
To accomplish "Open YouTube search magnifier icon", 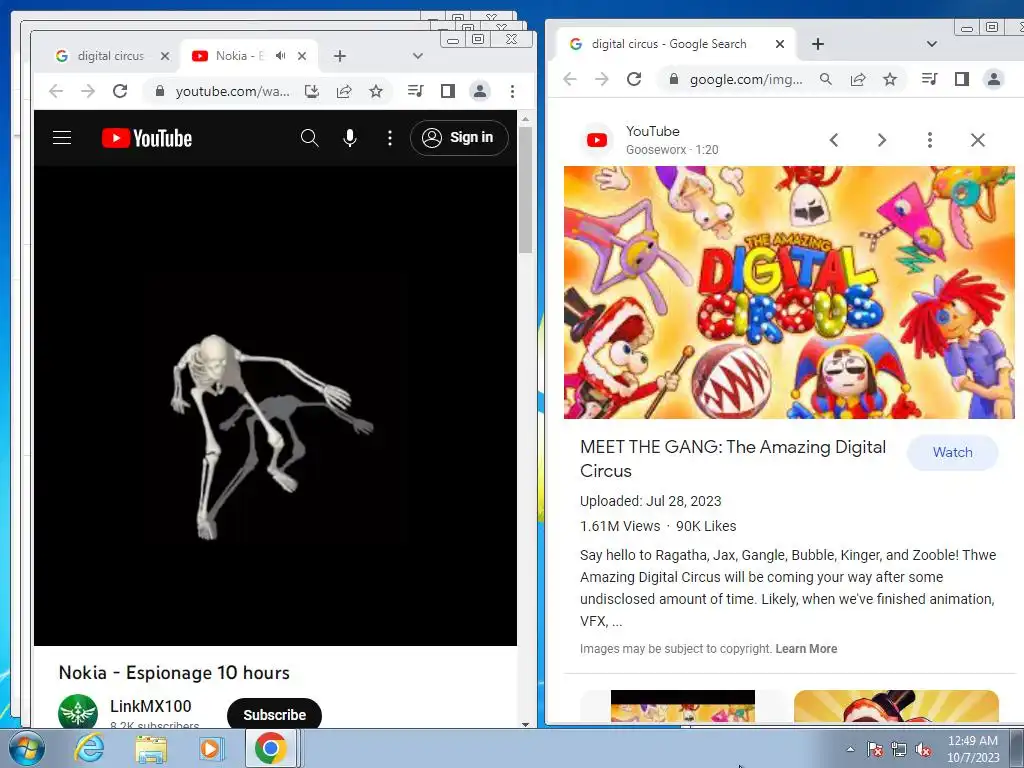I will (x=310, y=138).
